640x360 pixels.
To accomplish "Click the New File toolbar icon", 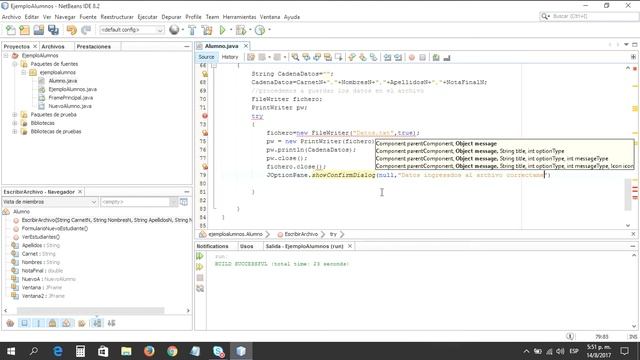I will coord(11,30).
